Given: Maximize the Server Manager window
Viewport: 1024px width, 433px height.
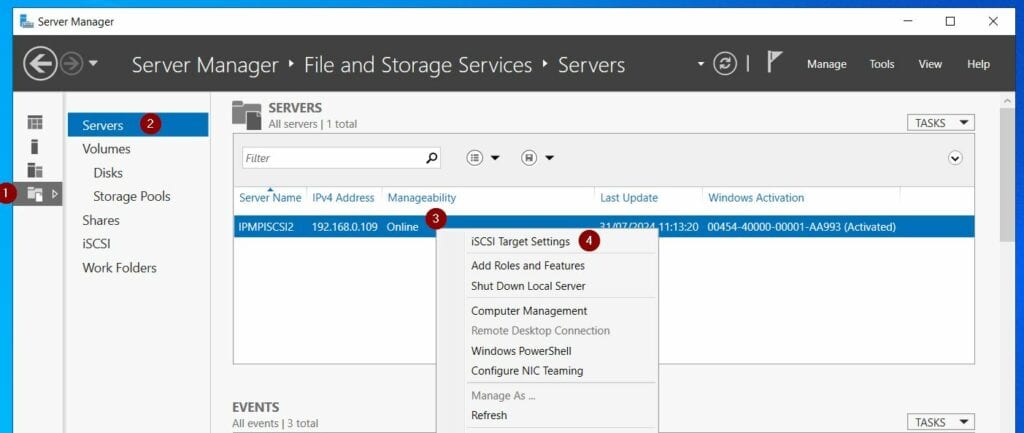Looking at the screenshot, I should coord(950,22).
